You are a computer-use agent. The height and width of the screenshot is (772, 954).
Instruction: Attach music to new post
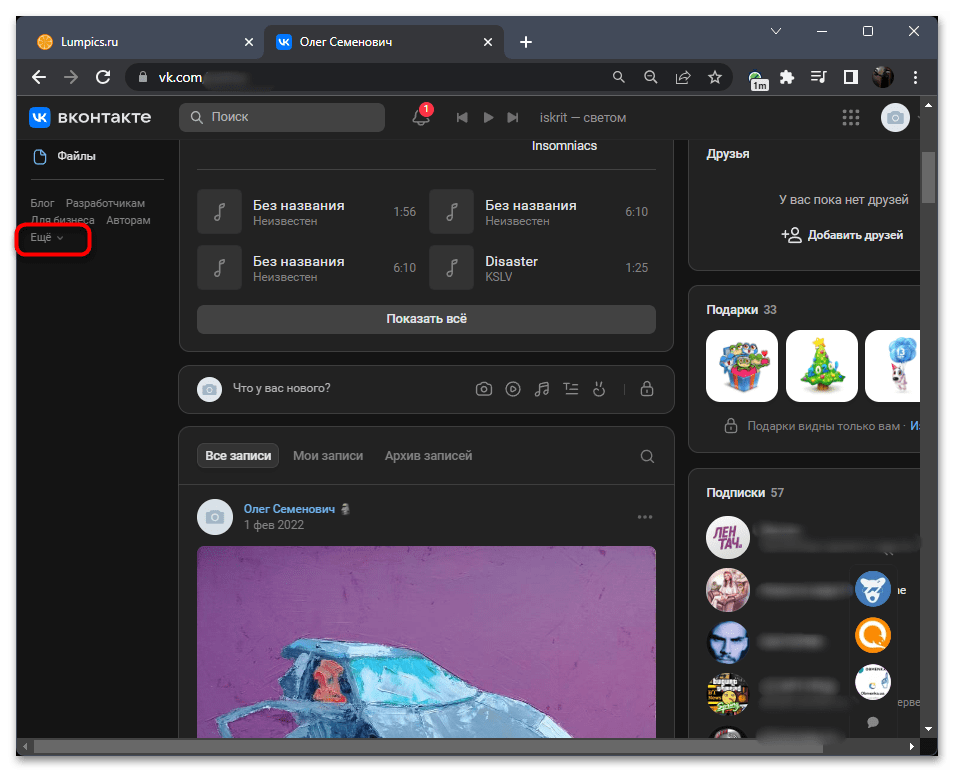click(x=541, y=389)
